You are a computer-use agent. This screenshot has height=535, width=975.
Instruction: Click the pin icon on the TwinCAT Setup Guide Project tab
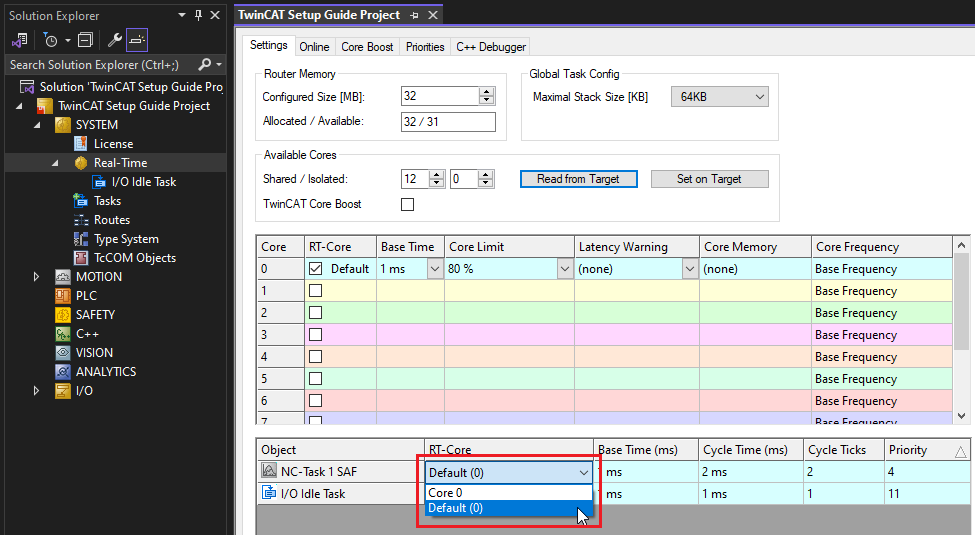pos(415,15)
